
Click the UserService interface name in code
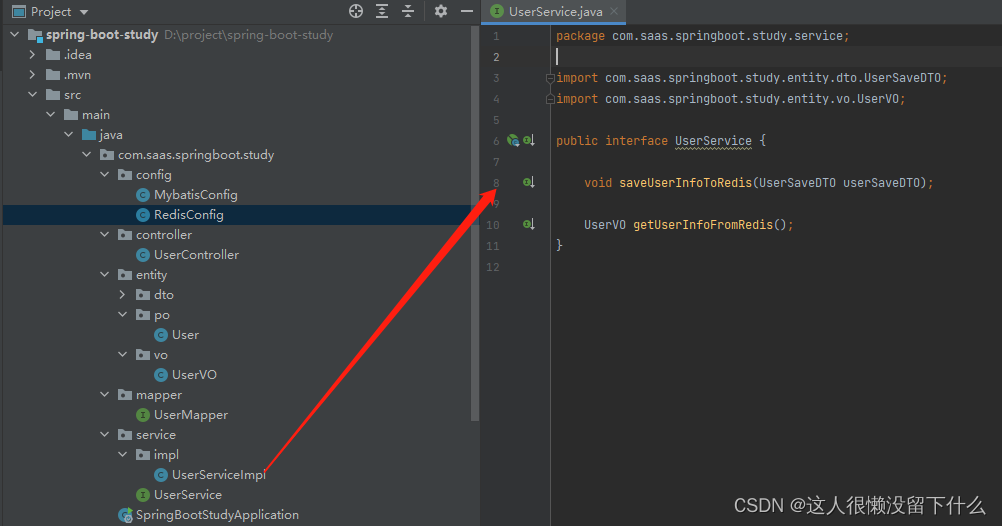click(x=713, y=141)
